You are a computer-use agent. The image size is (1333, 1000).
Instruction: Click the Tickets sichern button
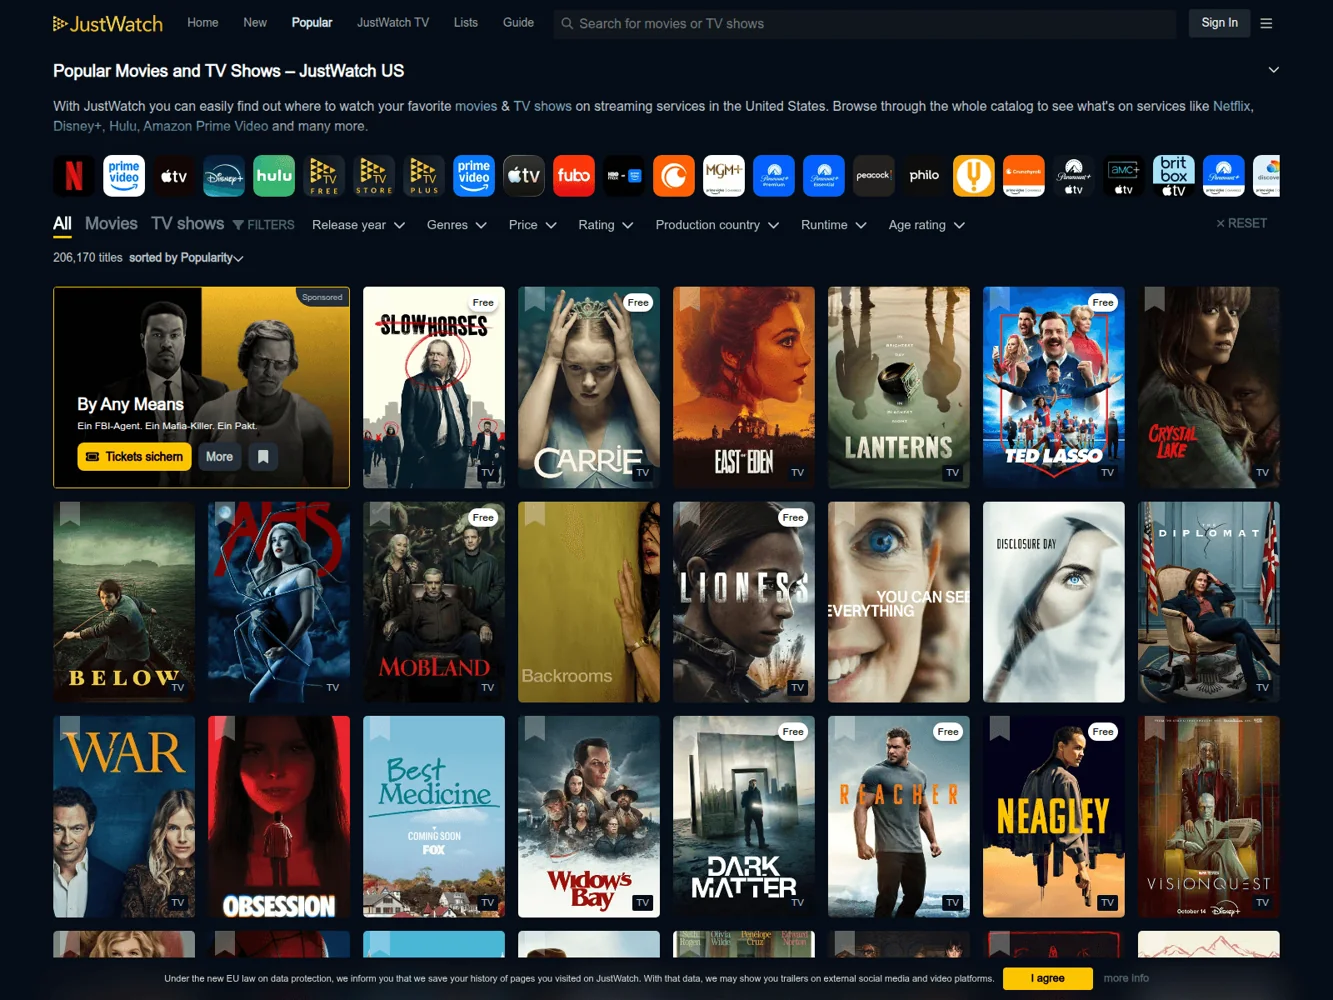pyautogui.click(x=134, y=457)
